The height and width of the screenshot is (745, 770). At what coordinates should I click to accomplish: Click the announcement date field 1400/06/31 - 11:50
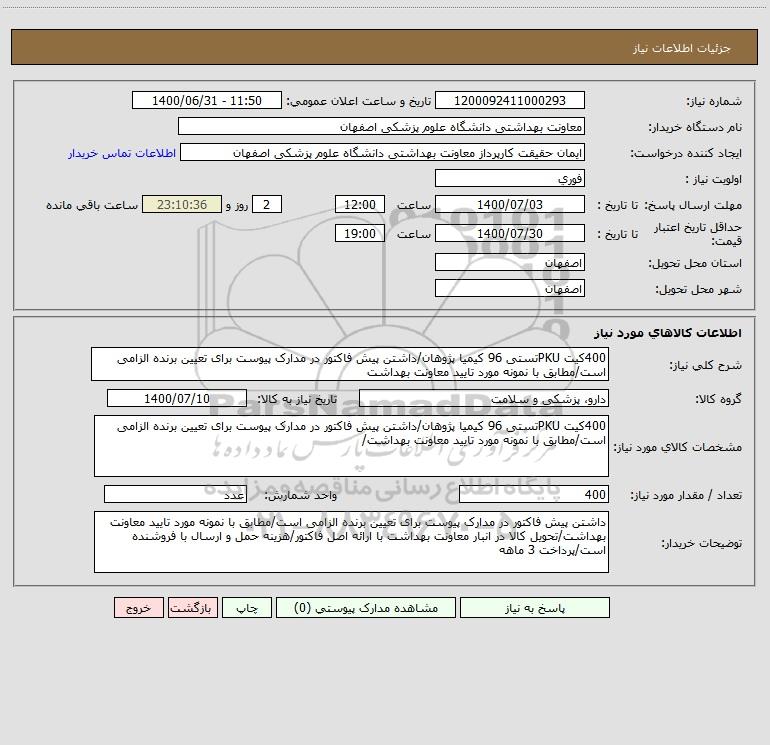tap(207, 100)
